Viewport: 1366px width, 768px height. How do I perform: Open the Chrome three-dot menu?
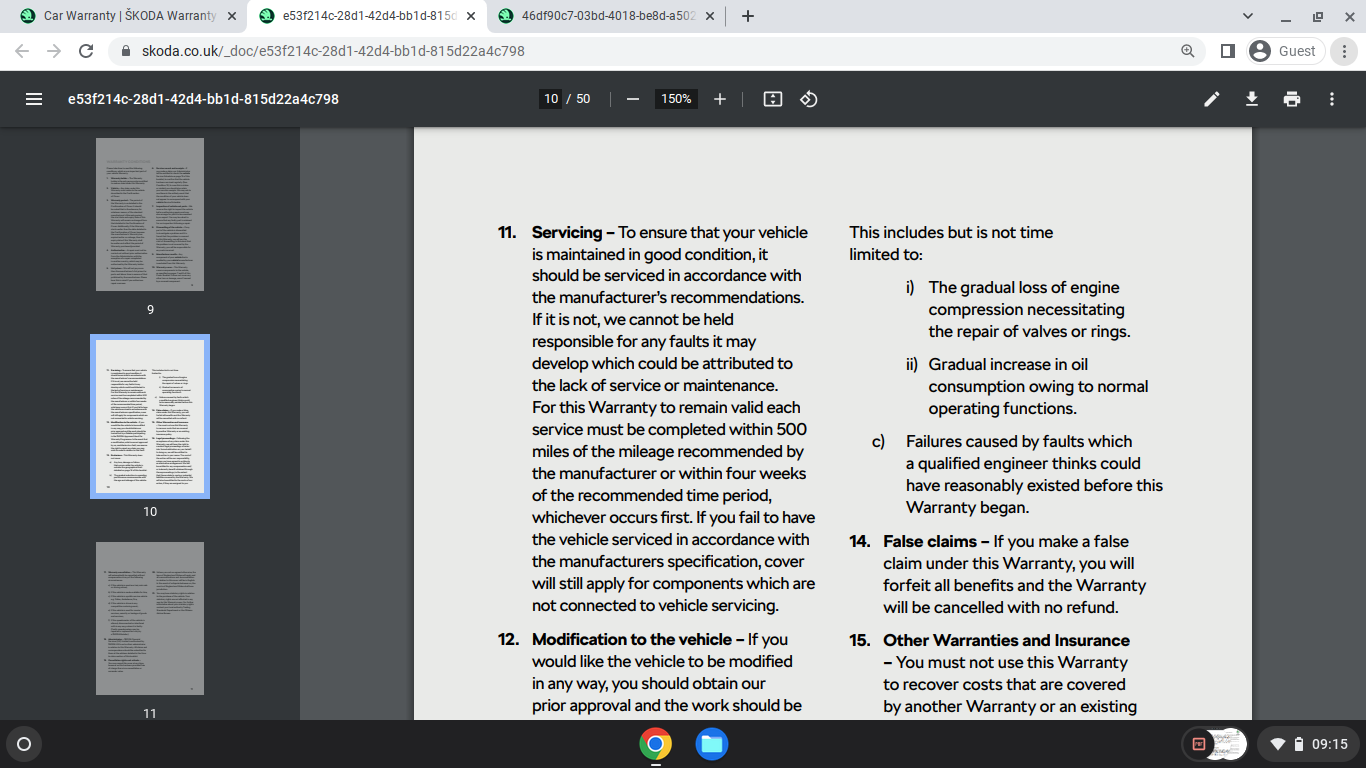coord(1346,51)
